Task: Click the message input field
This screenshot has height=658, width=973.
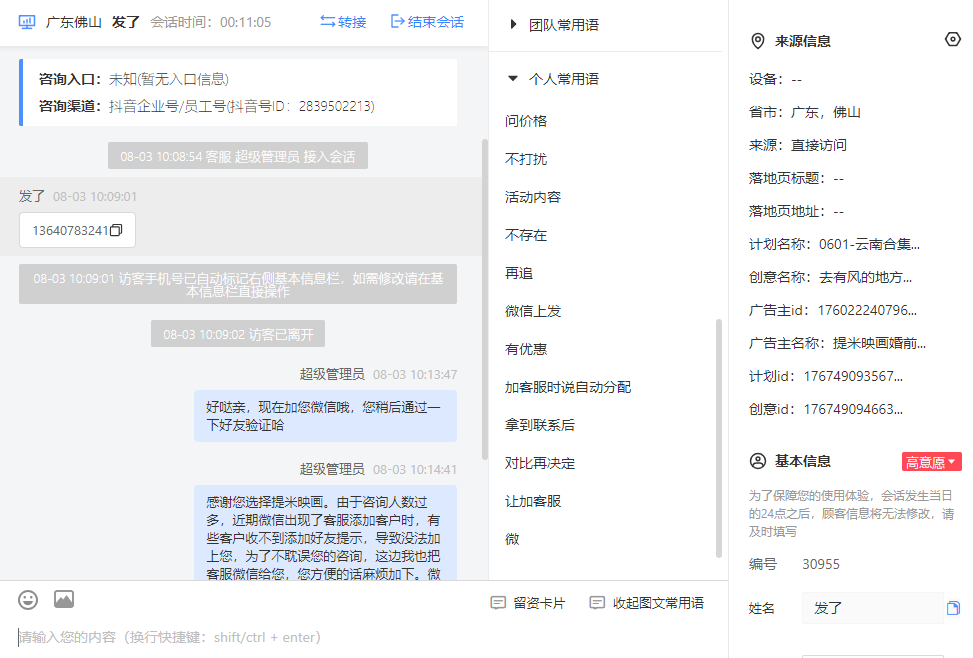Action: point(364,638)
